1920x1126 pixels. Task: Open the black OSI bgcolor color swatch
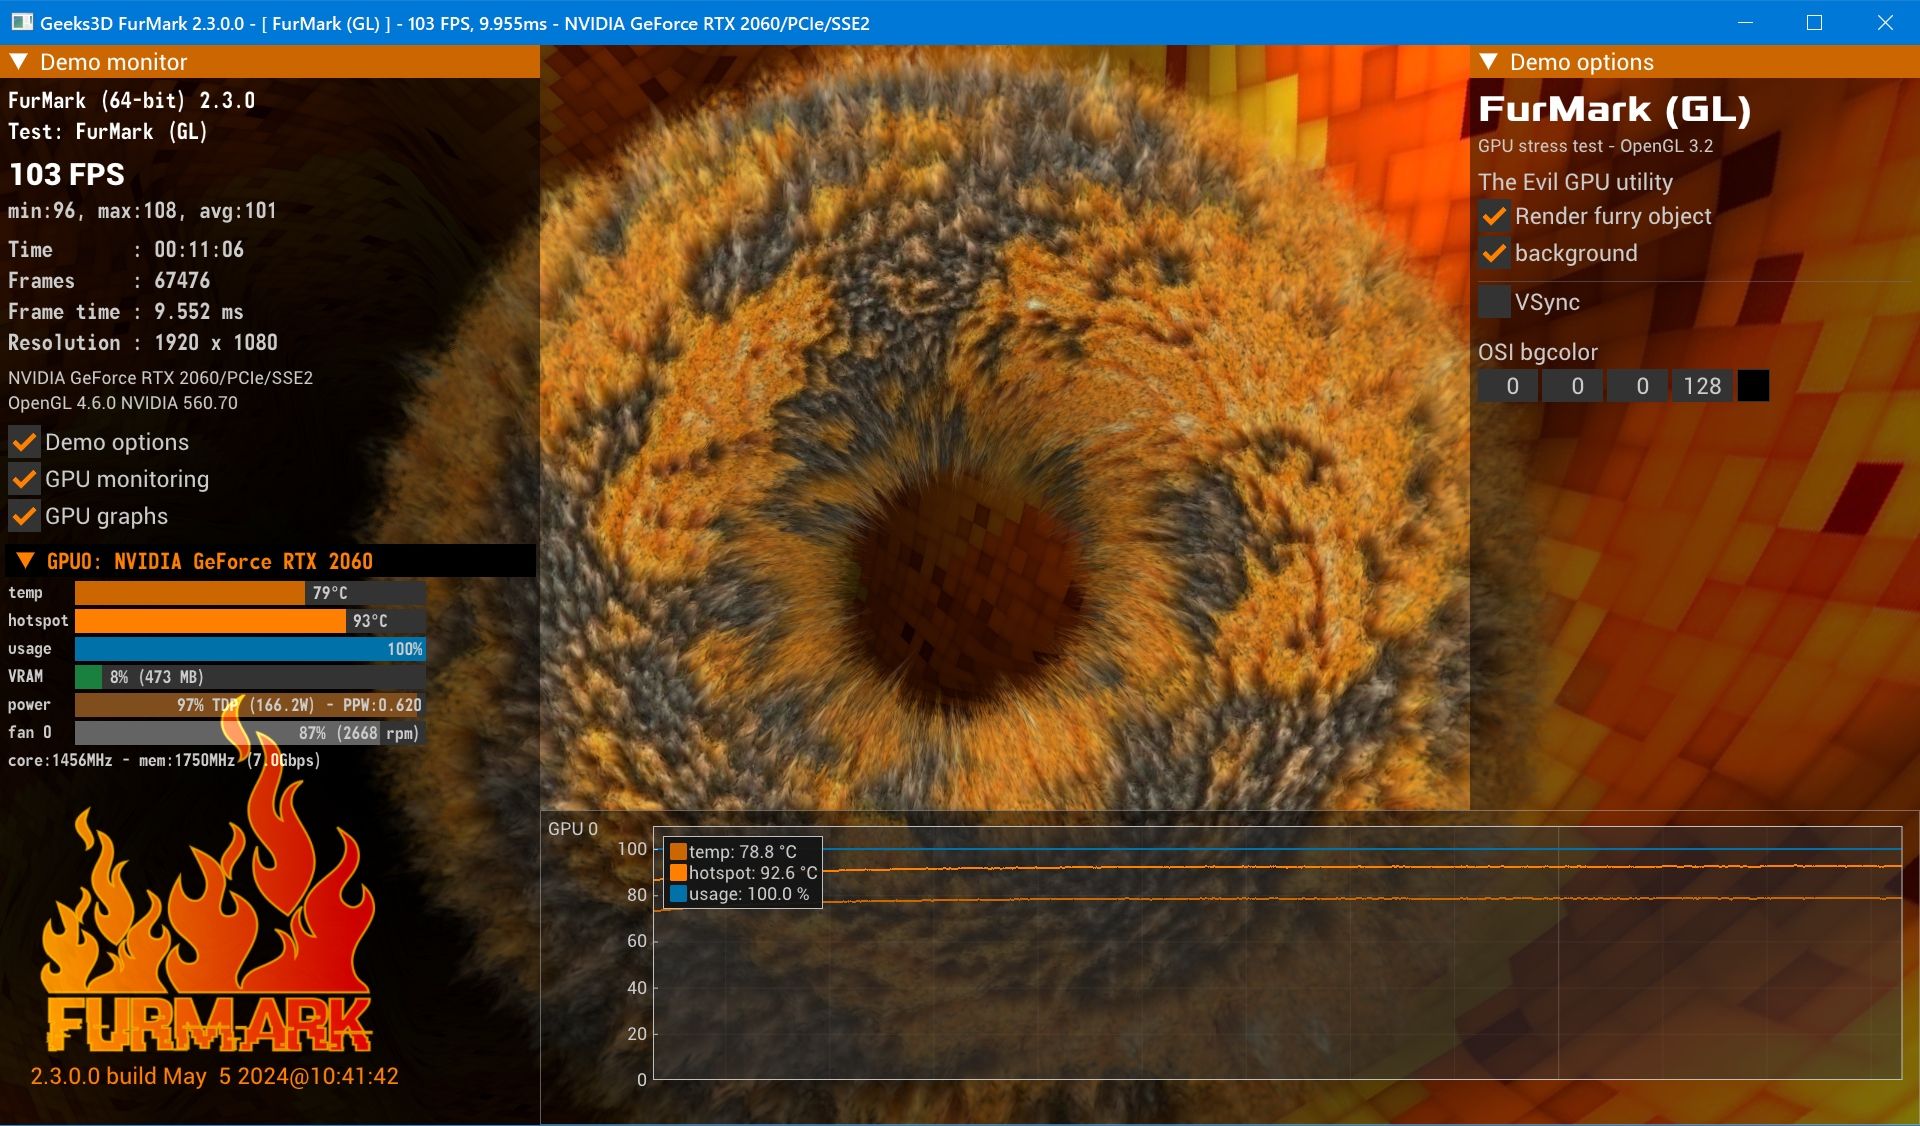(x=1753, y=386)
